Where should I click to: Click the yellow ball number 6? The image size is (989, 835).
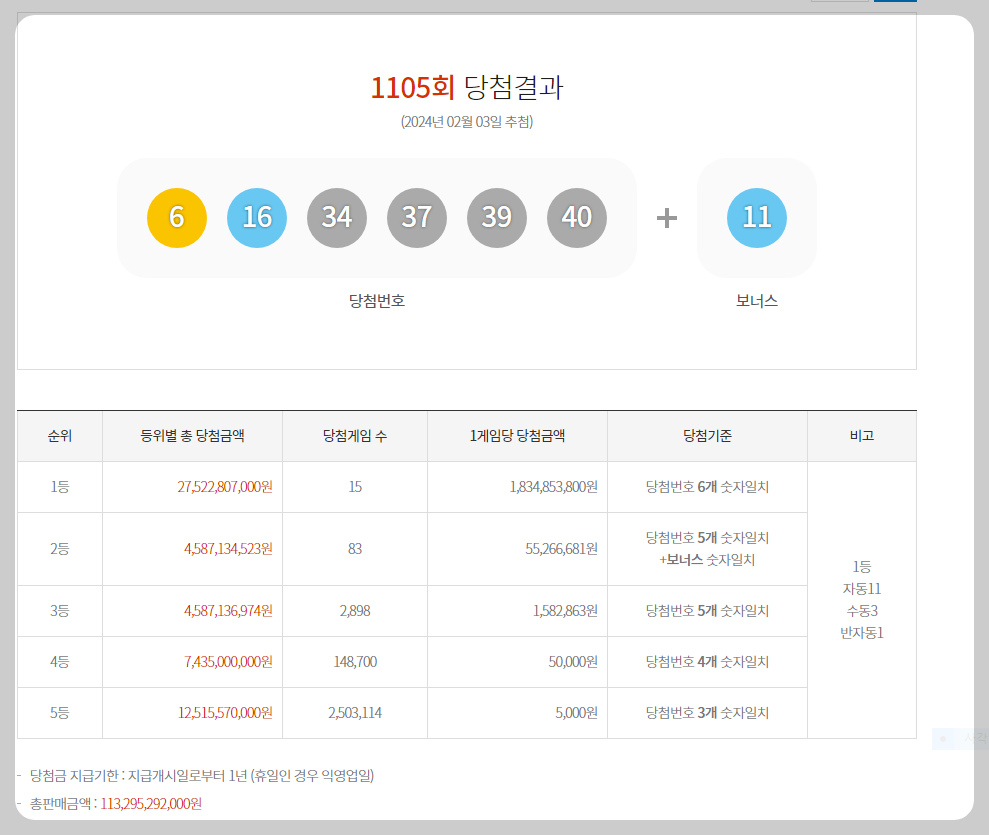pyautogui.click(x=177, y=218)
